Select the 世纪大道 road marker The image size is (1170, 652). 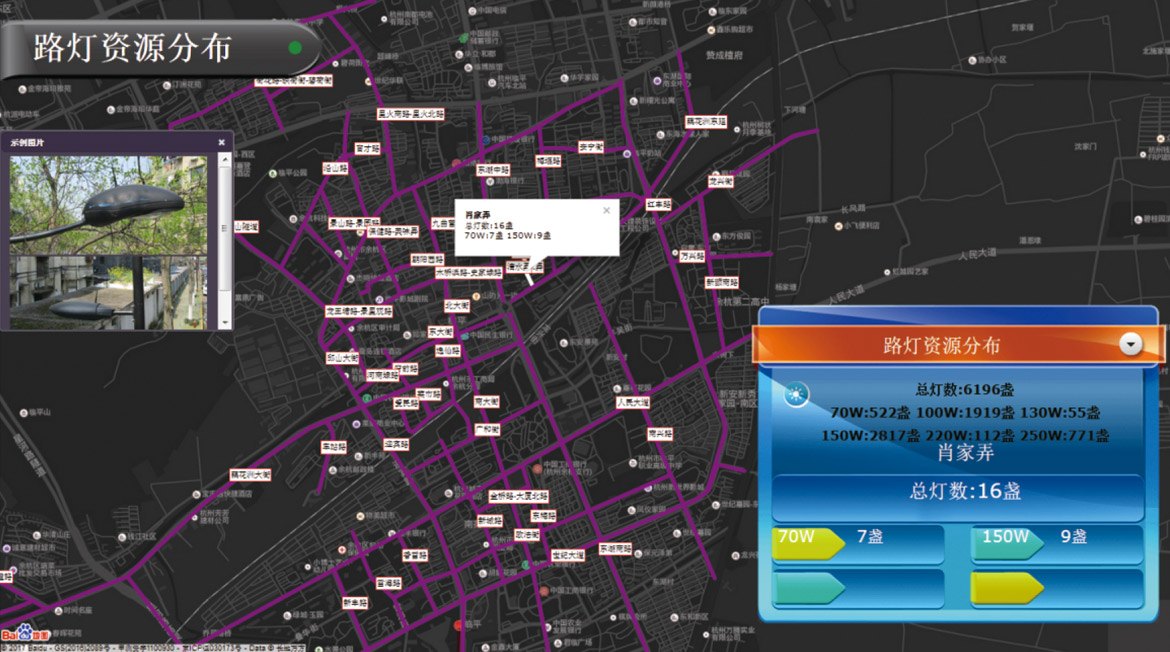(x=567, y=554)
